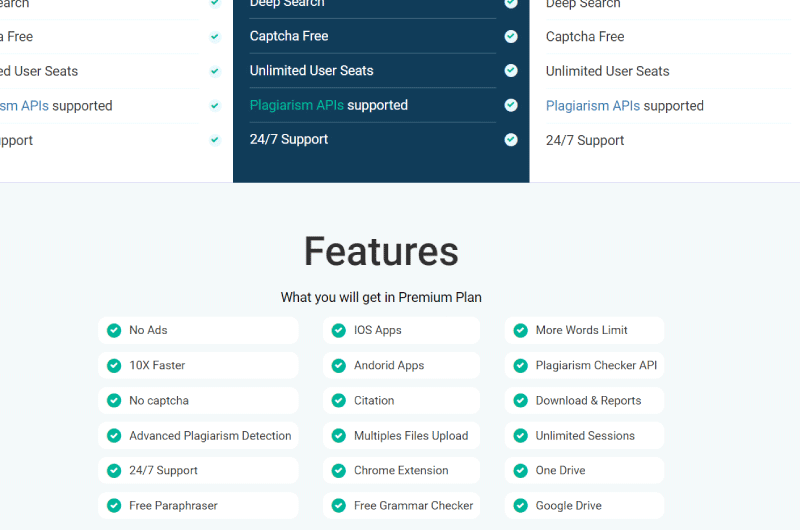Click the Features heading

[381, 251]
